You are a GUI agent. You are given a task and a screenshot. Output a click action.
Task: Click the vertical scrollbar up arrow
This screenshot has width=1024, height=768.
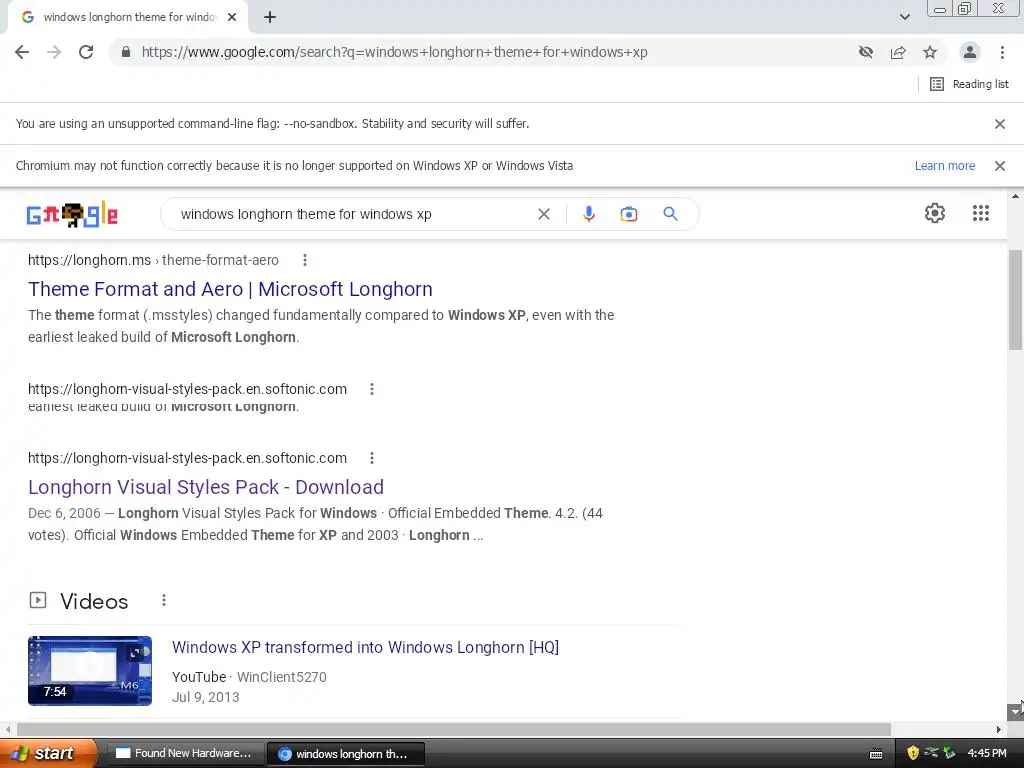point(1016,196)
